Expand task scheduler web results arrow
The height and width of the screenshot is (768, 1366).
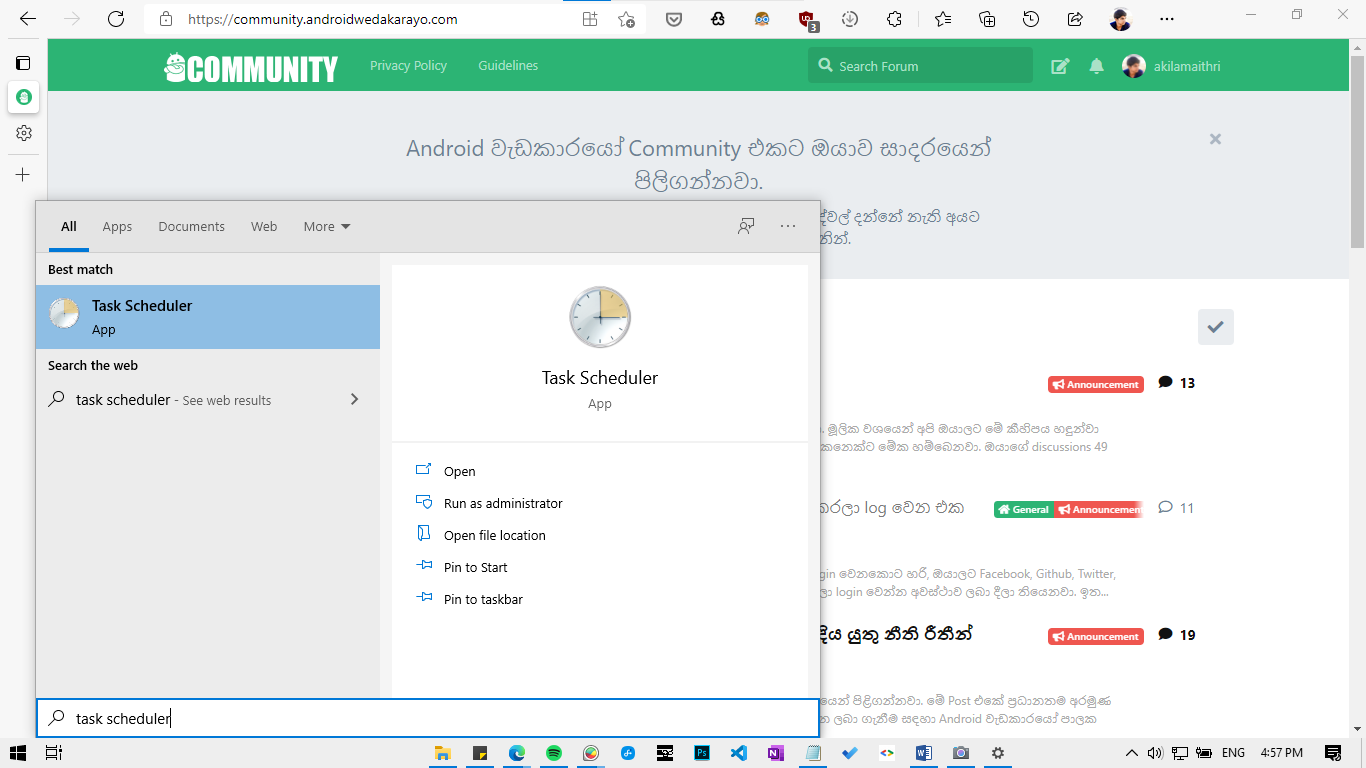click(x=354, y=399)
